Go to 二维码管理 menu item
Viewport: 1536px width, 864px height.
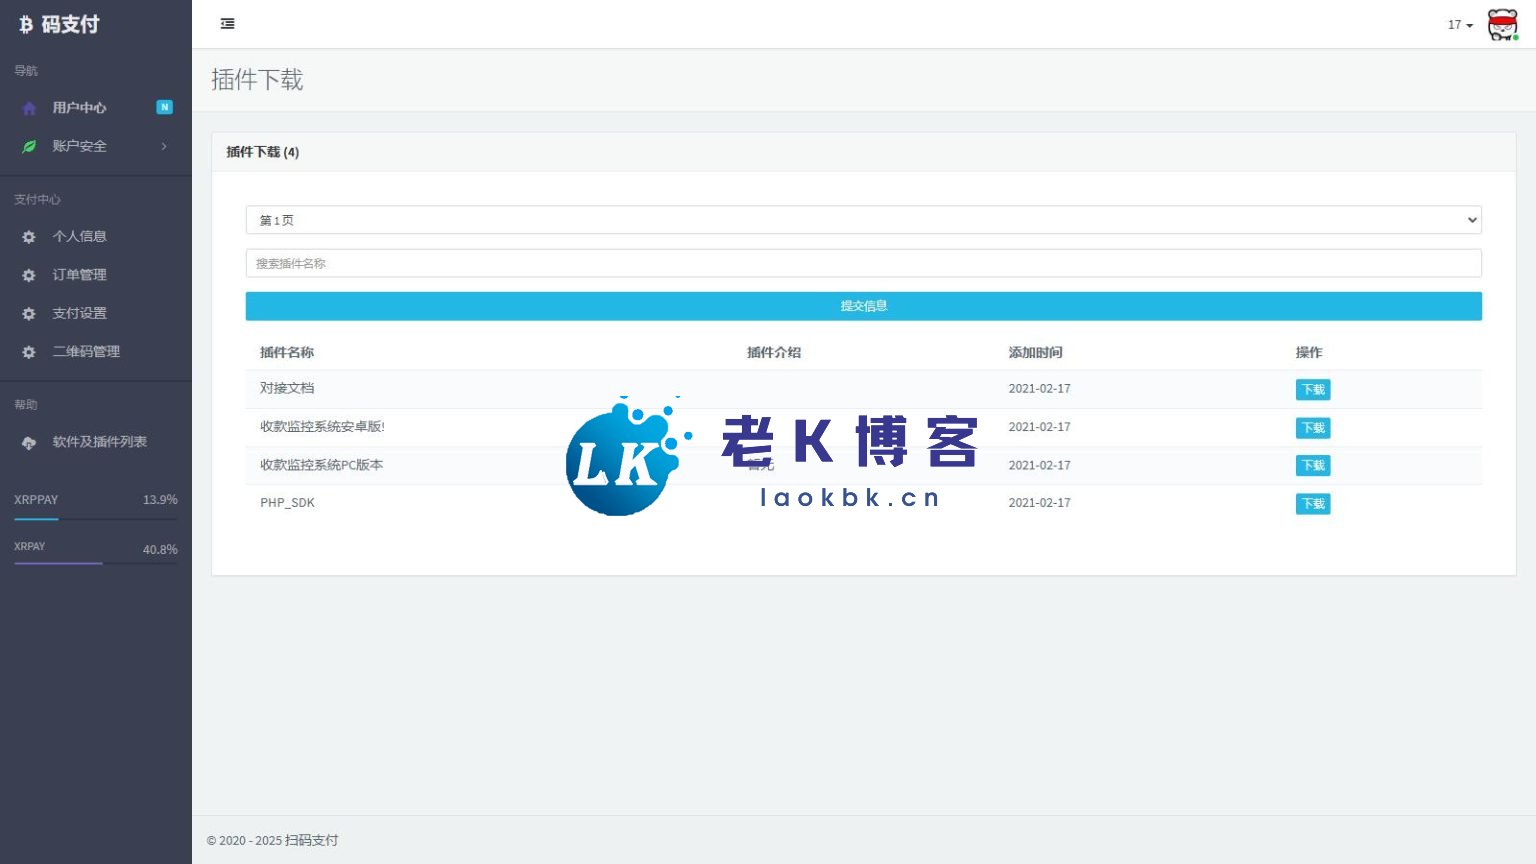point(86,352)
